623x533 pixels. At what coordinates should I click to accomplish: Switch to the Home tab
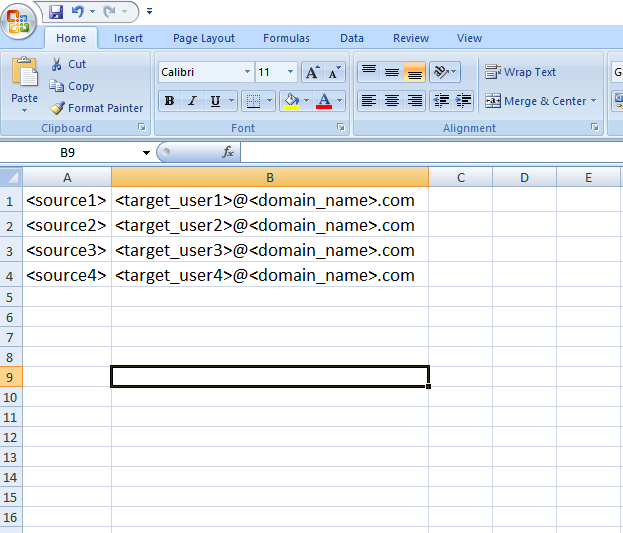coord(71,38)
